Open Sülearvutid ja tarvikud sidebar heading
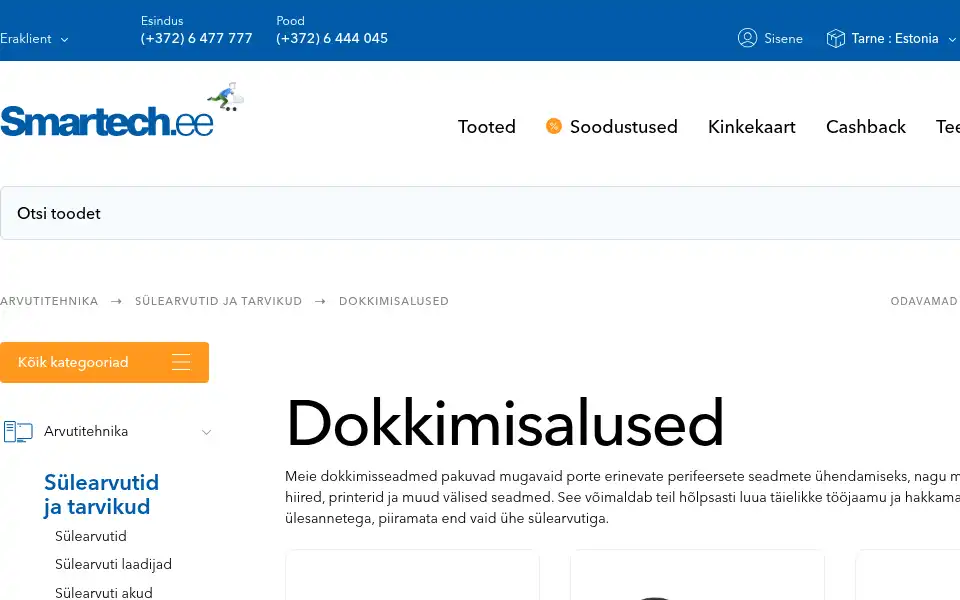Viewport: 960px width, 600px height. [101, 495]
